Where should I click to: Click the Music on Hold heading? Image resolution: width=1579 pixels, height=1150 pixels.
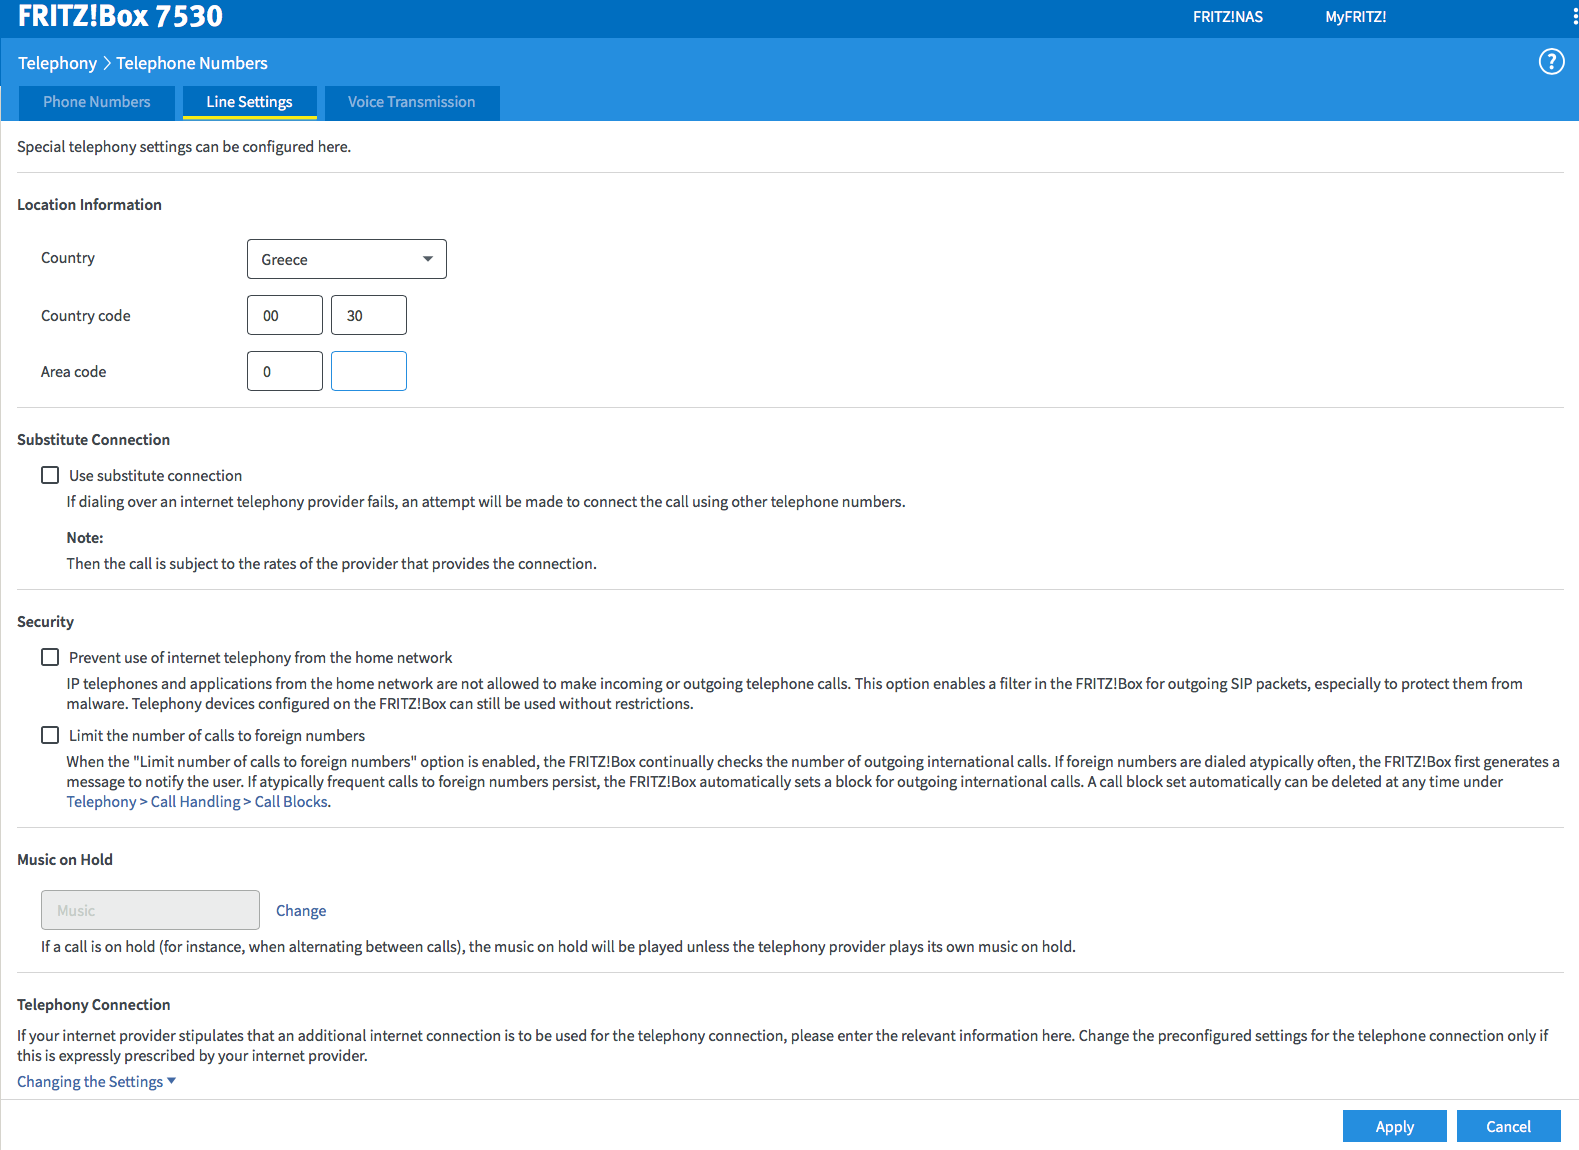(x=65, y=860)
